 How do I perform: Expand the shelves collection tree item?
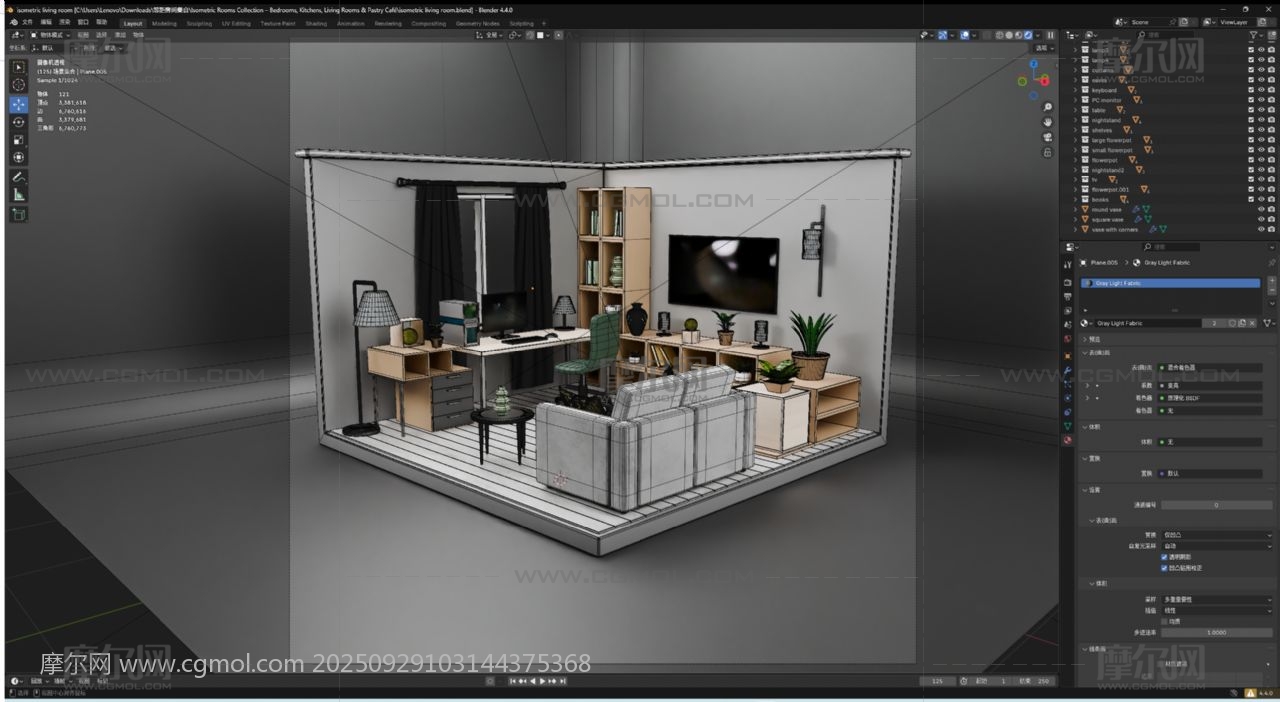[x=1075, y=130]
